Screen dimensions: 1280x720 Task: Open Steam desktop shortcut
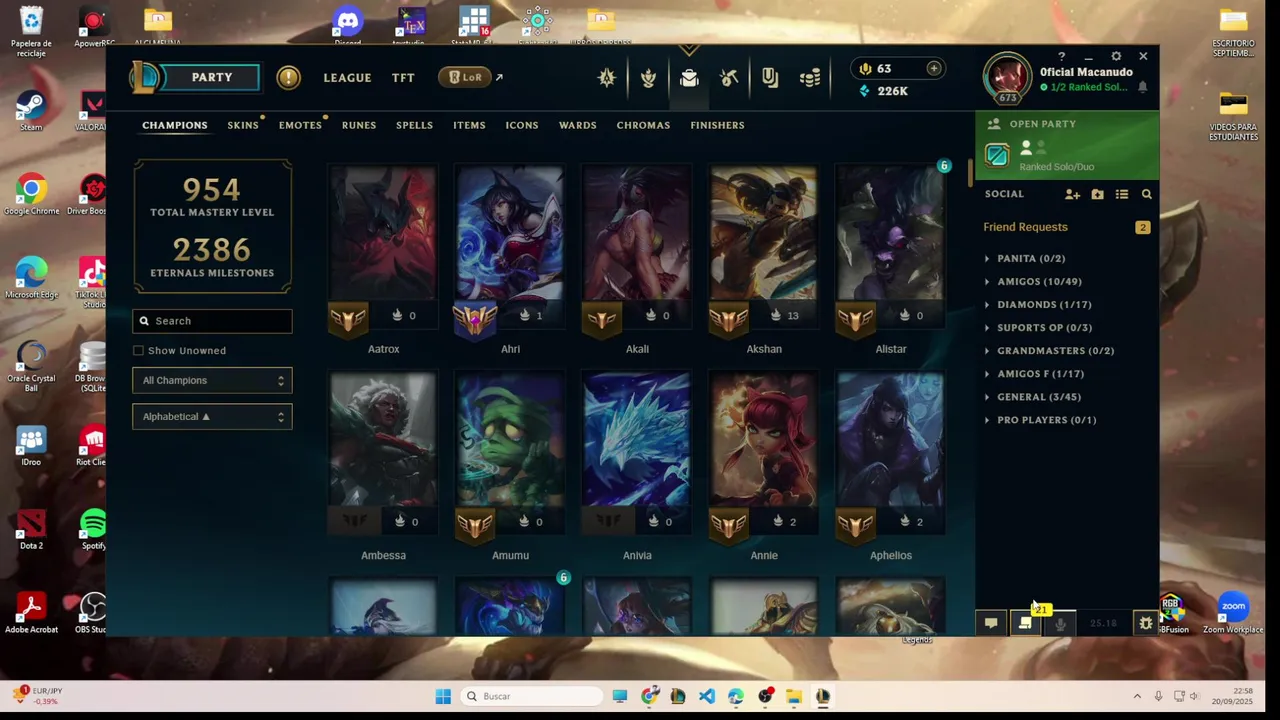pos(31,112)
